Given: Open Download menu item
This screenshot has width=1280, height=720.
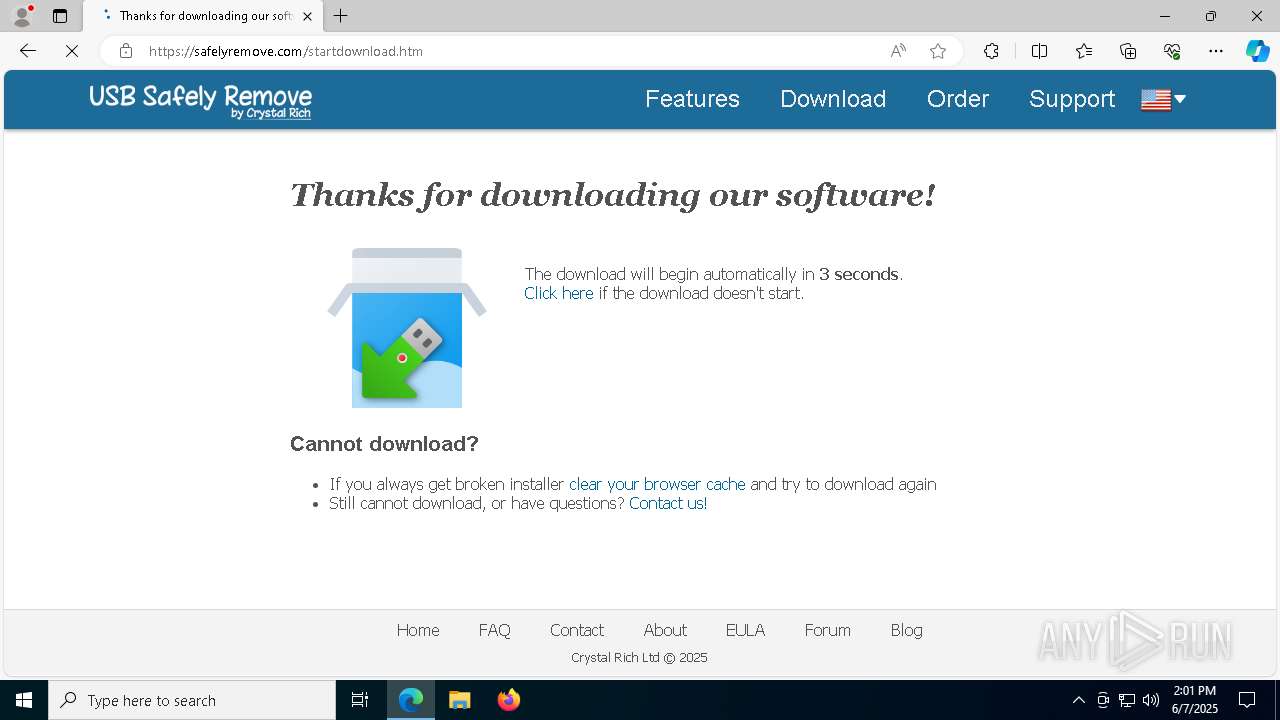Looking at the screenshot, I should 833,99.
